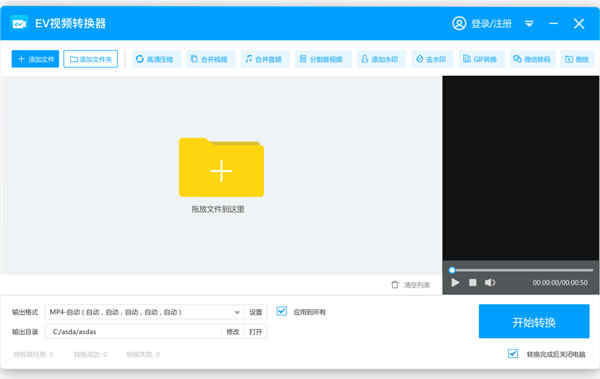
Task: Open the 合并视频 merge video tool
Action: pos(209,59)
